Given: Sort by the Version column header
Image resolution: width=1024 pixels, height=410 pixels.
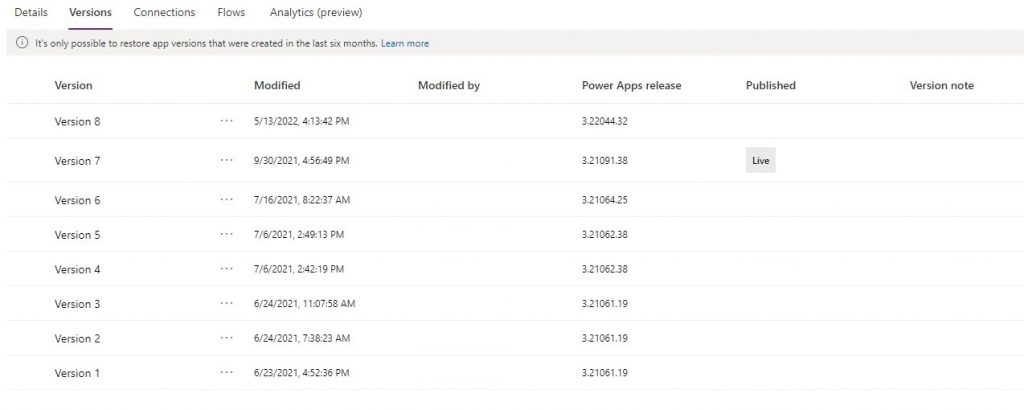Looking at the screenshot, I should point(73,86).
